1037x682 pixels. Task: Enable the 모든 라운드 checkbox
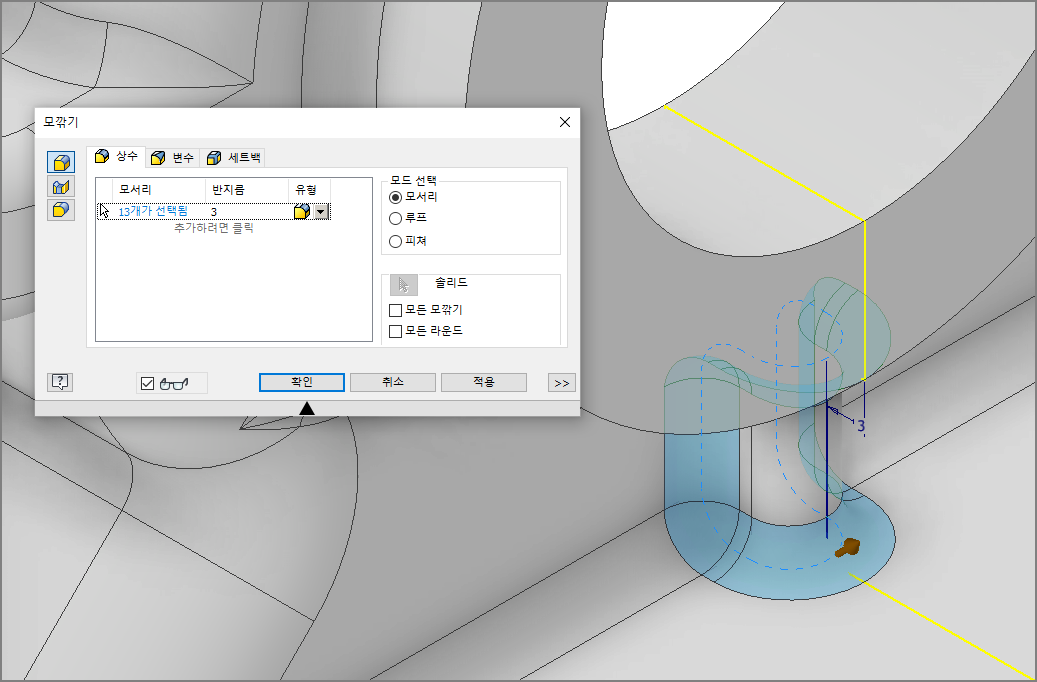[x=395, y=331]
